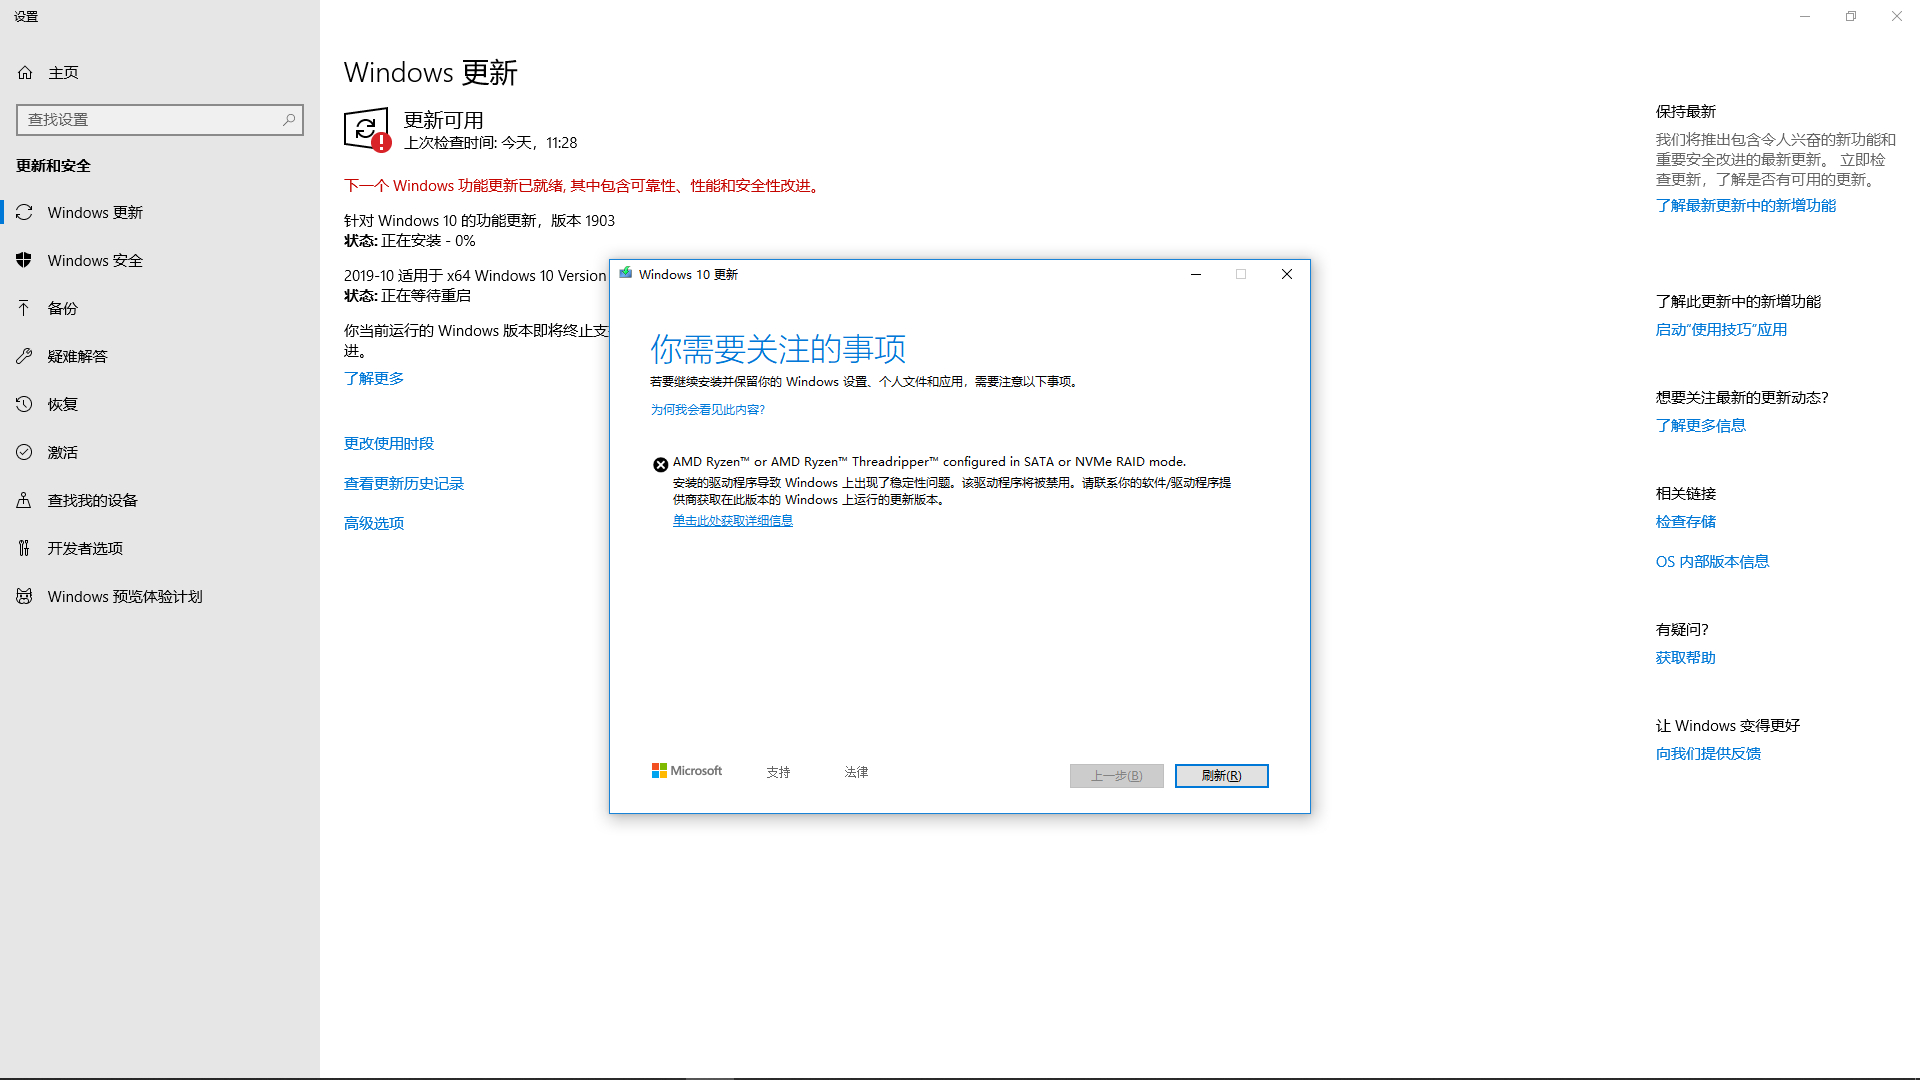This screenshot has height=1080, width=1920.
Task: Click 了解更多信息 link on right panel
Action: (1701, 426)
